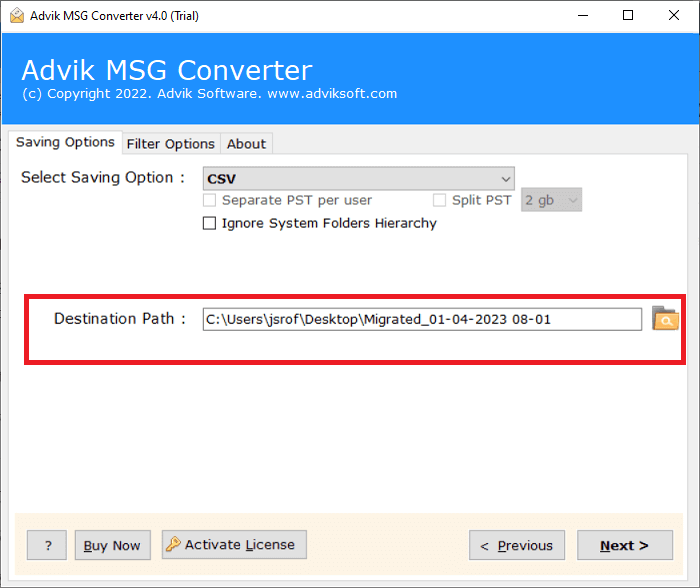This screenshot has height=588, width=700.
Task: Enable Ignore System Folders Hierarchy checkbox
Action: tap(209, 223)
